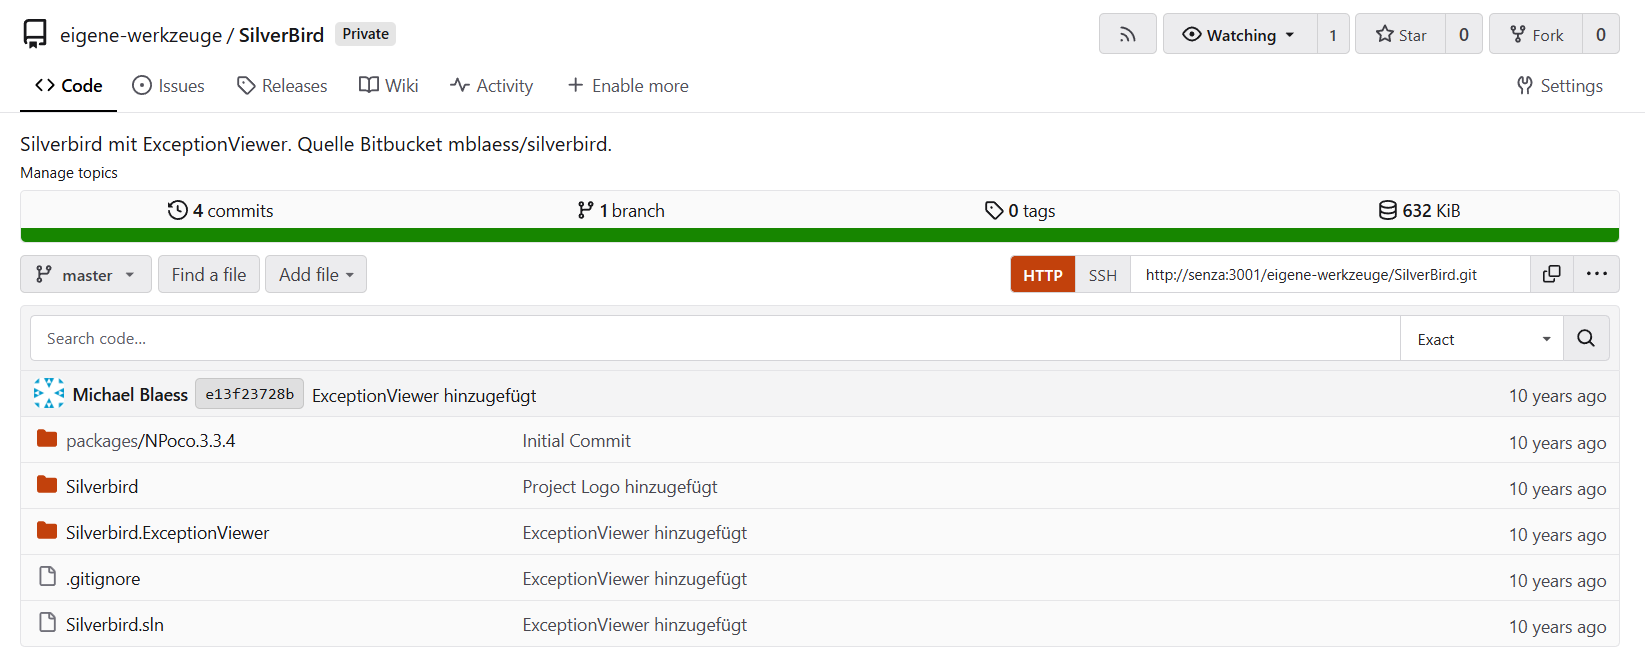Click the eigene-werkzeuge owner link
This screenshot has width=1645, height=663.
(x=141, y=35)
